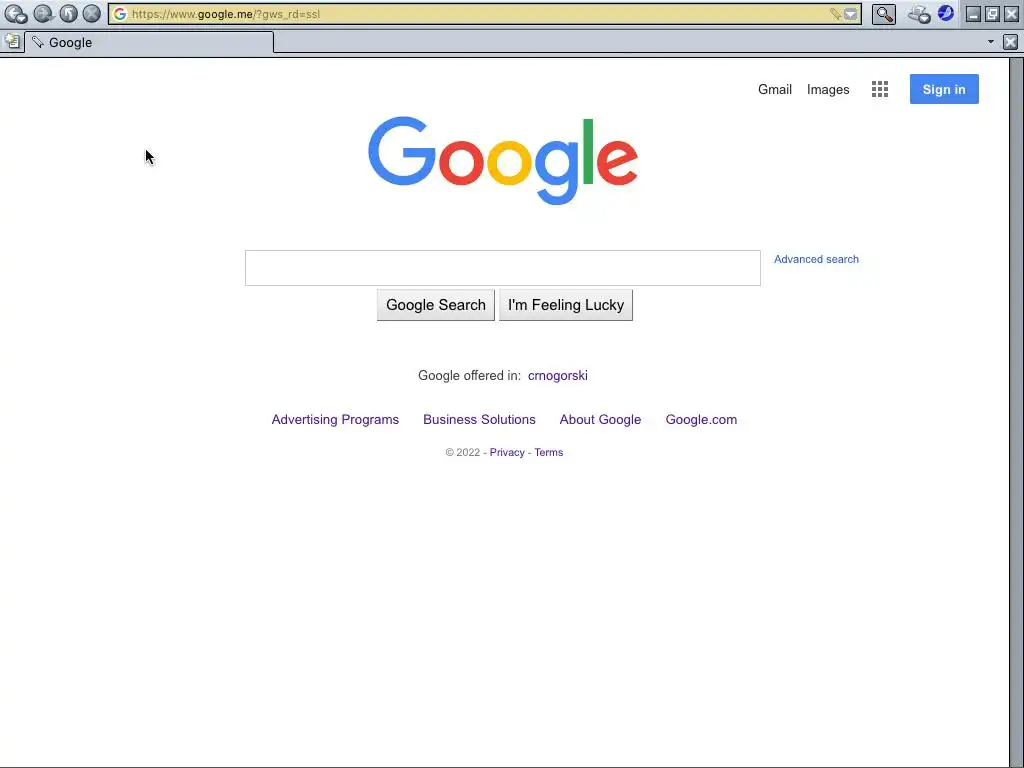This screenshot has width=1024, height=768.
Task: Open a new tab with the tab-strip button
Action: (12, 42)
